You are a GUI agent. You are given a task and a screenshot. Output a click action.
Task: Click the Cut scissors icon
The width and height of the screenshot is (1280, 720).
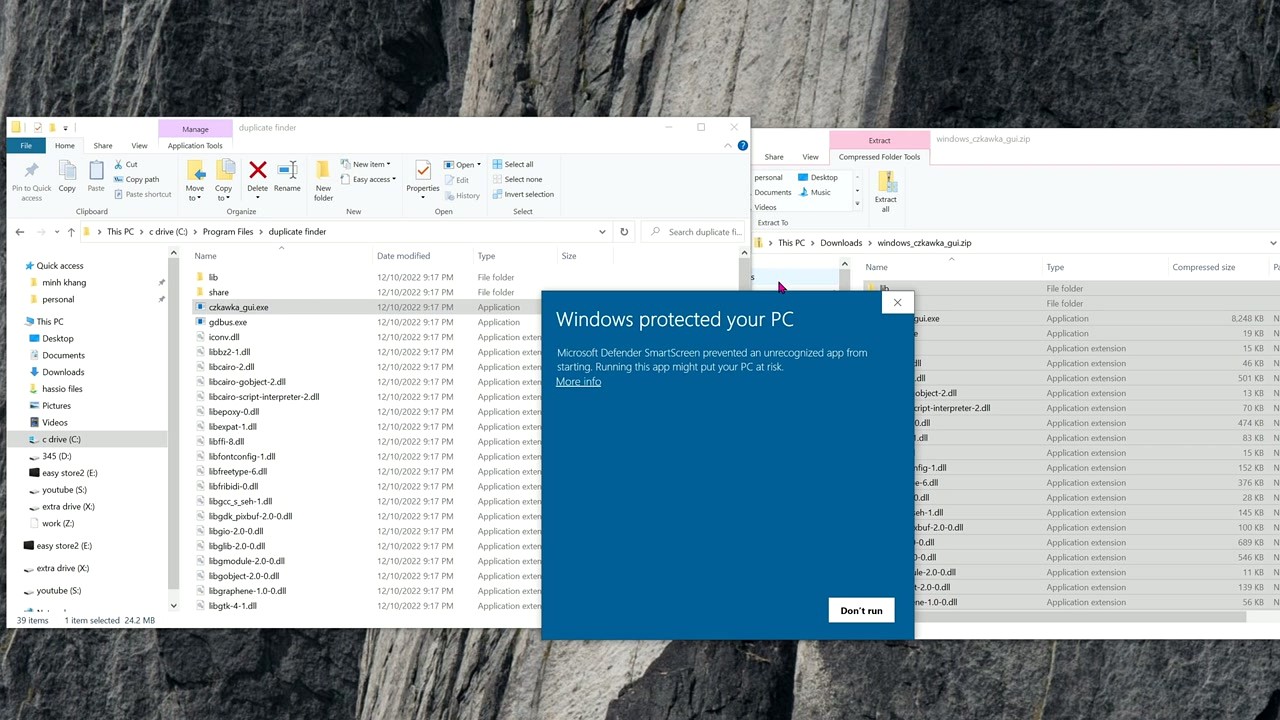(x=120, y=164)
